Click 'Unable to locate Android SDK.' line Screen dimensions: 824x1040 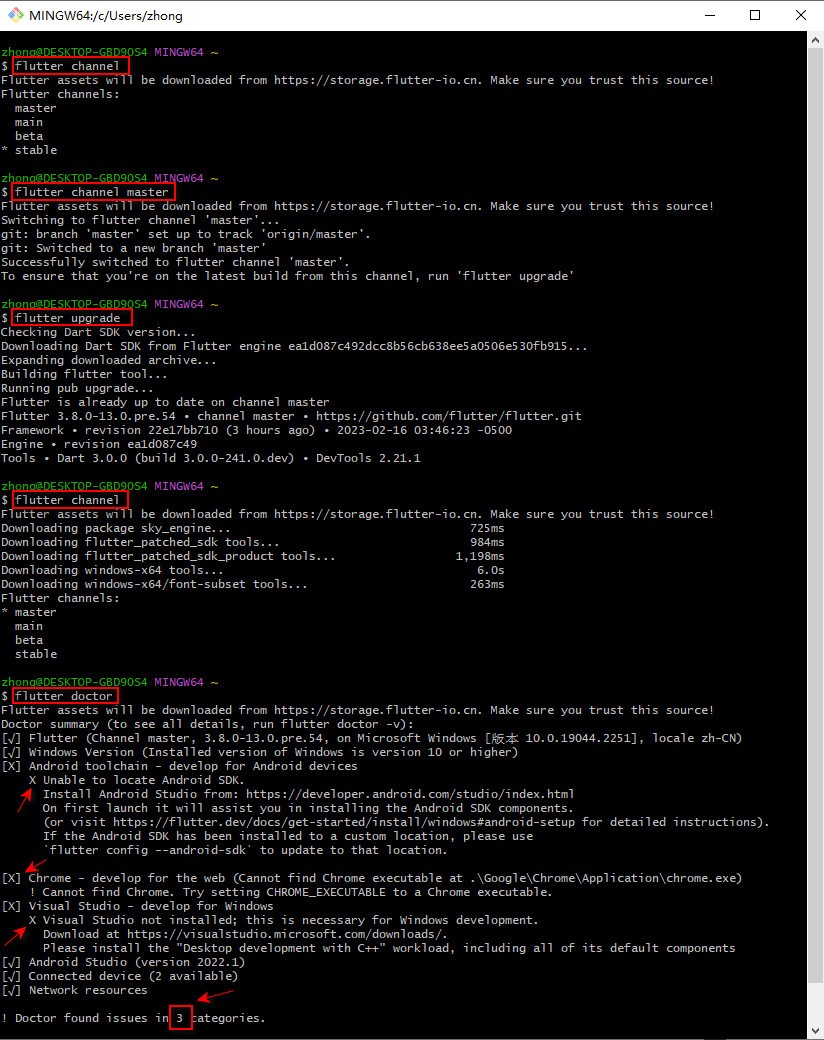pyautogui.click(x=137, y=780)
